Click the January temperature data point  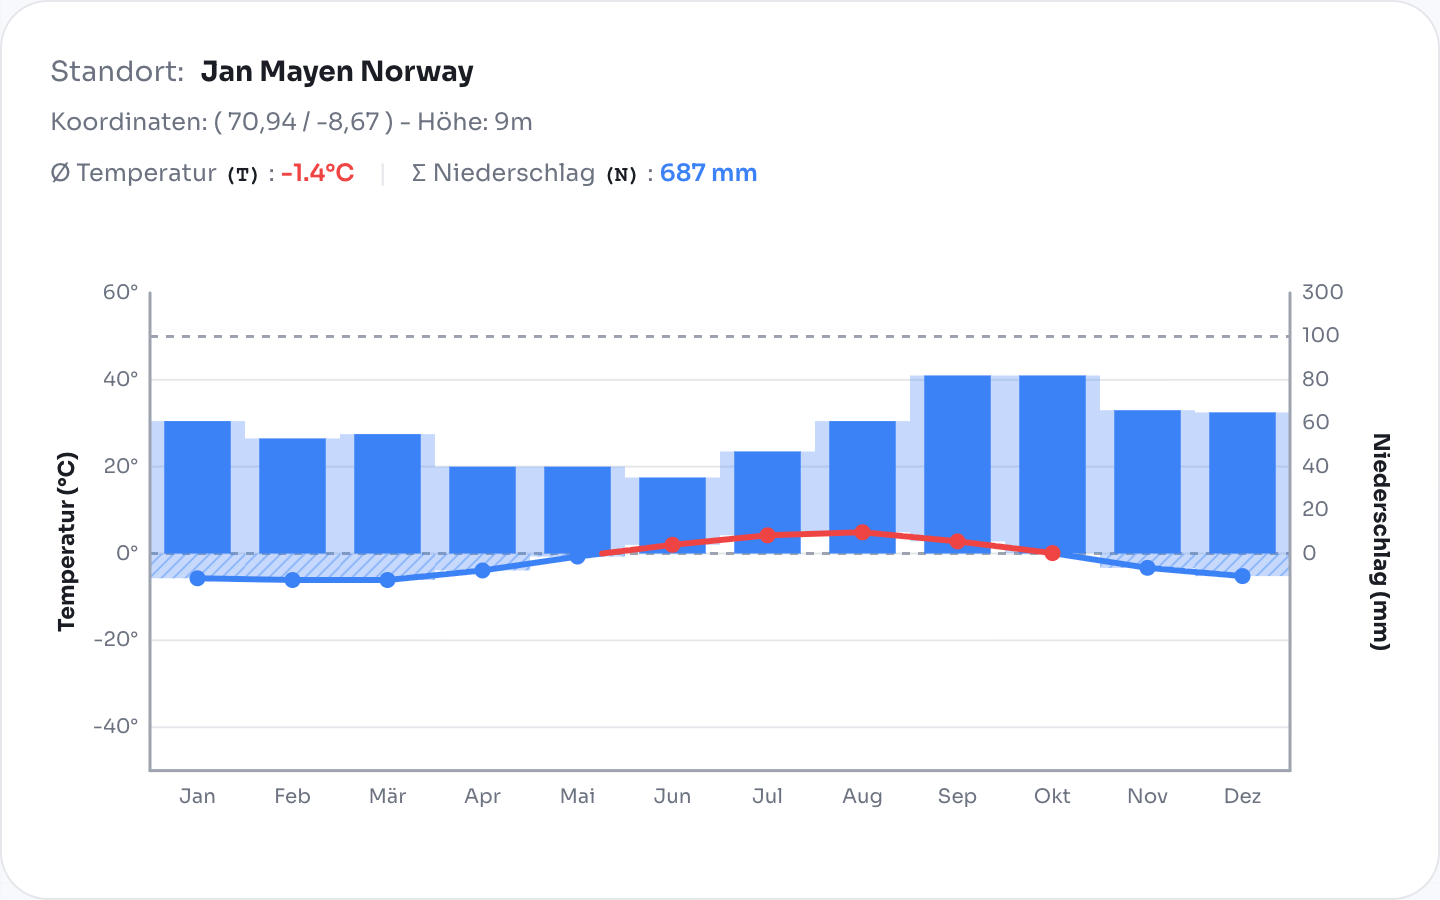pyautogui.click(x=197, y=578)
